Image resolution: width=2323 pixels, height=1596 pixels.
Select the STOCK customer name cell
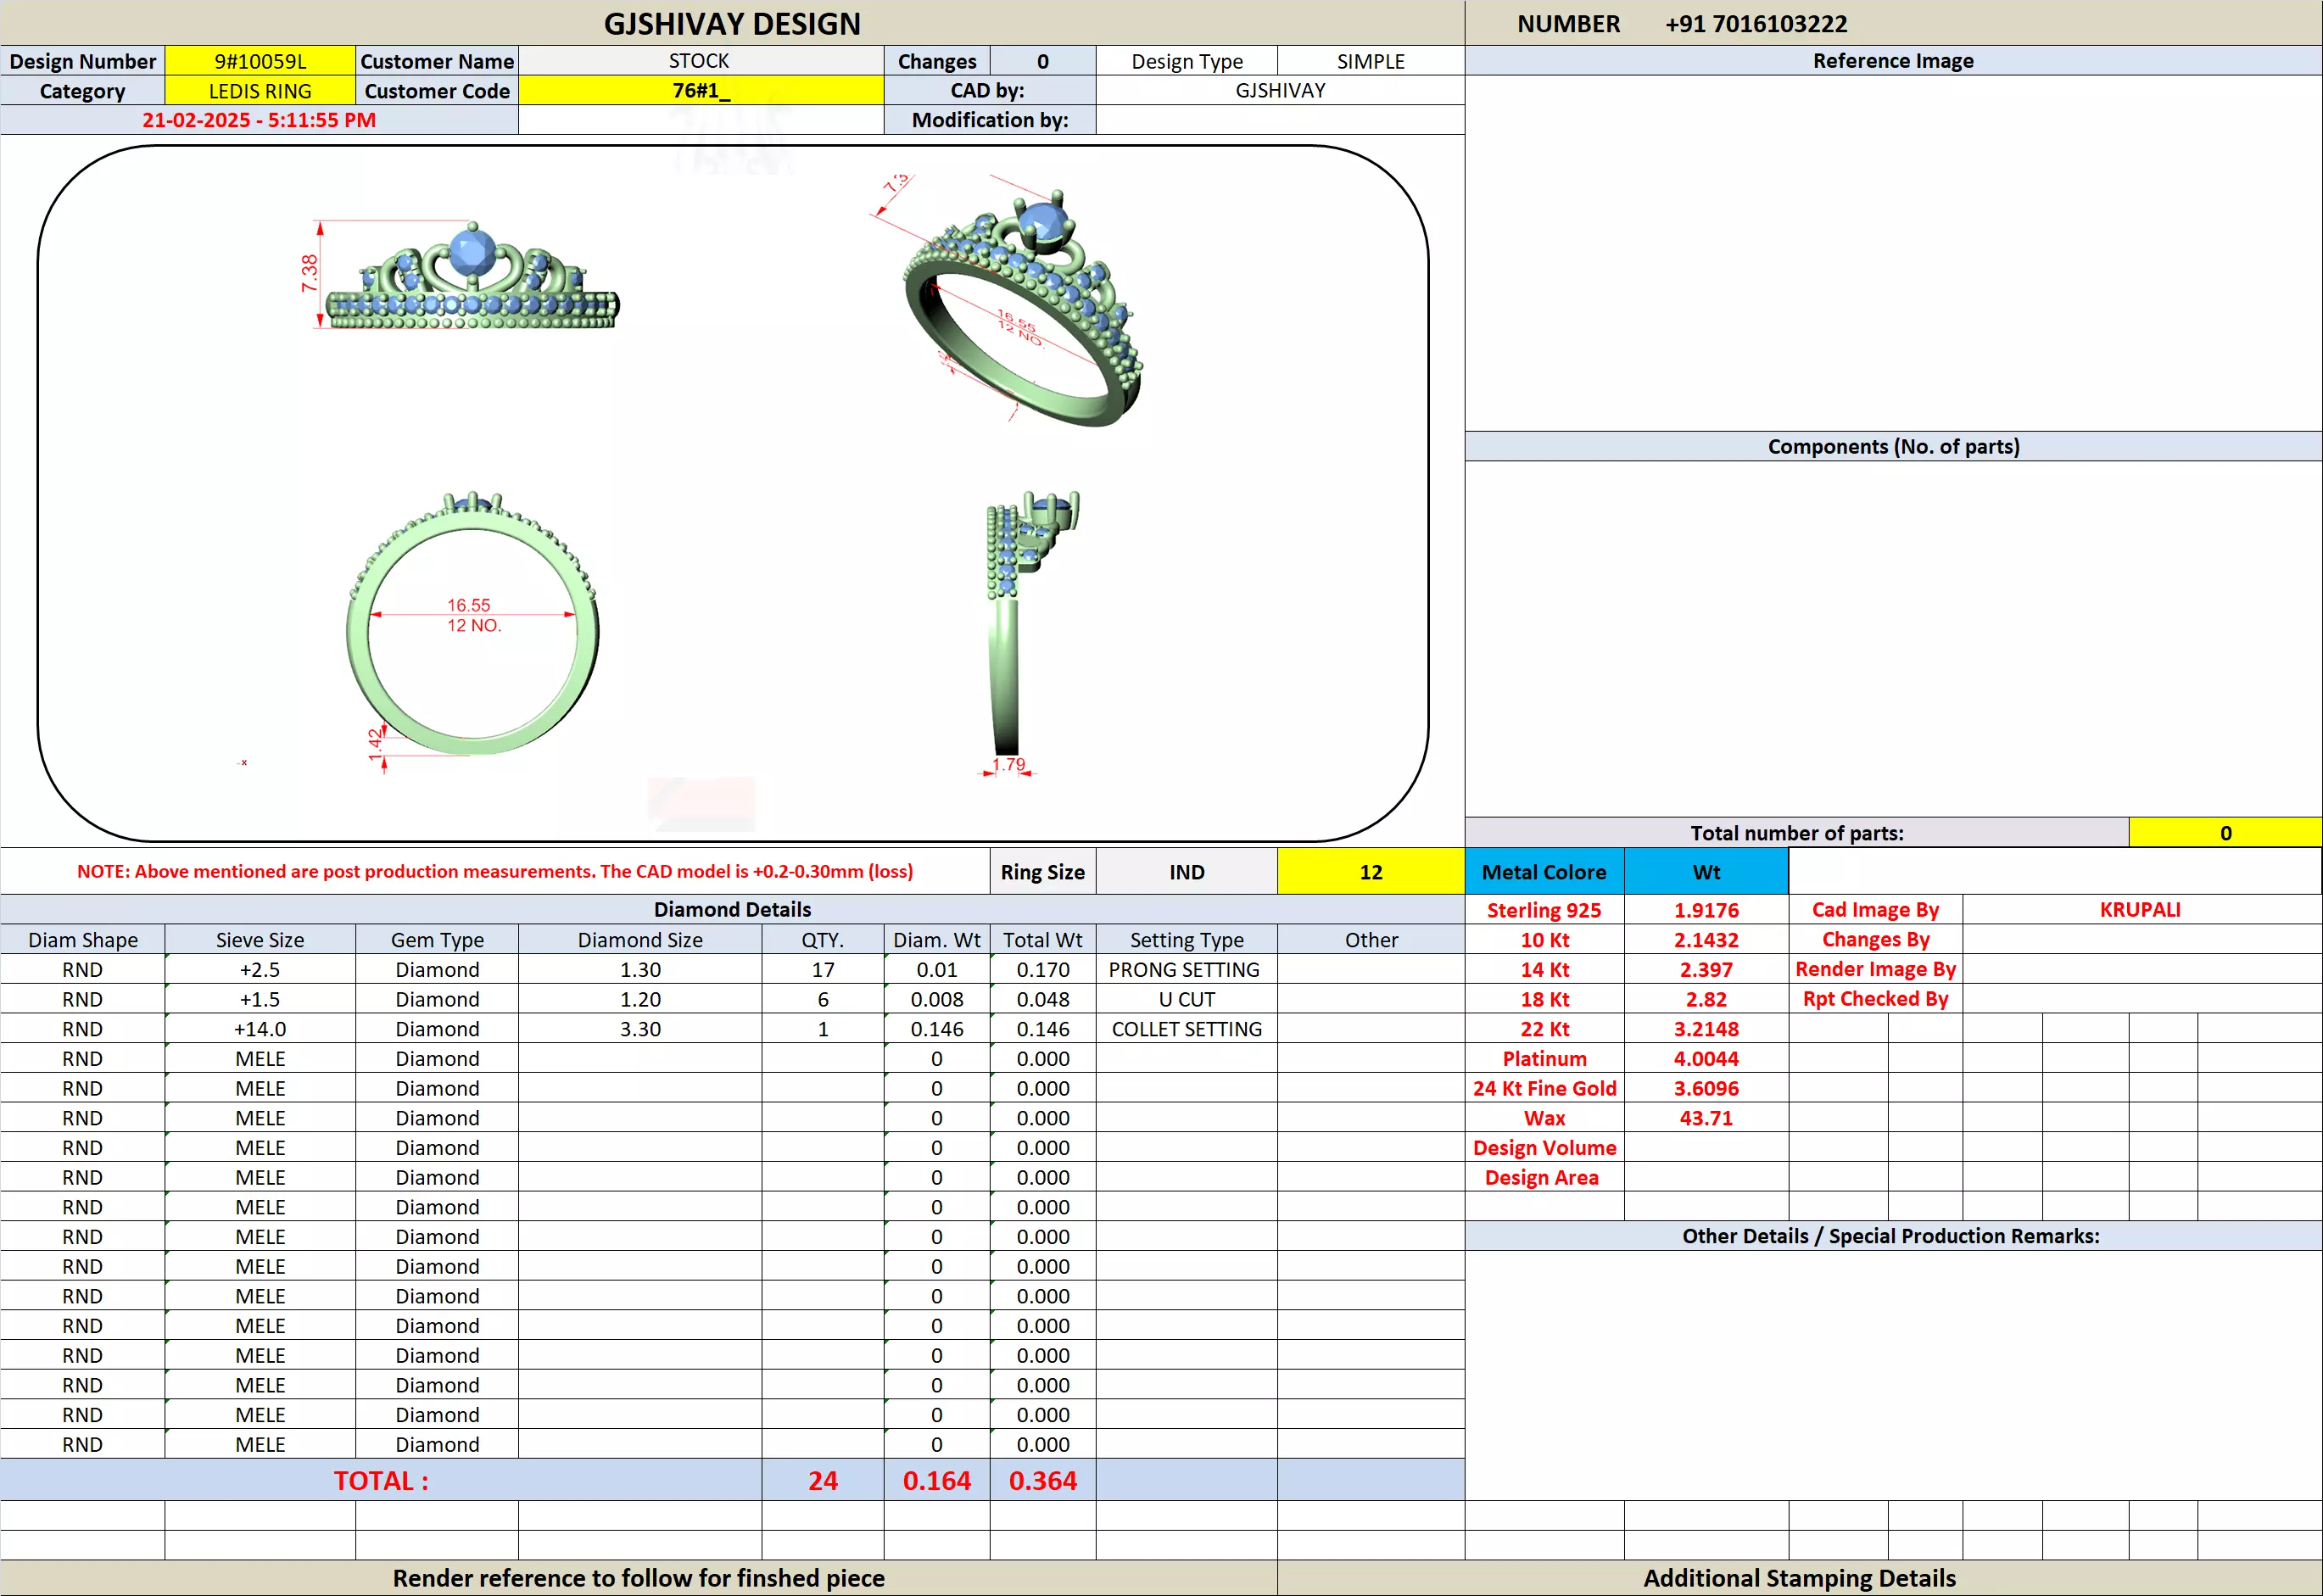pos(700,61)
